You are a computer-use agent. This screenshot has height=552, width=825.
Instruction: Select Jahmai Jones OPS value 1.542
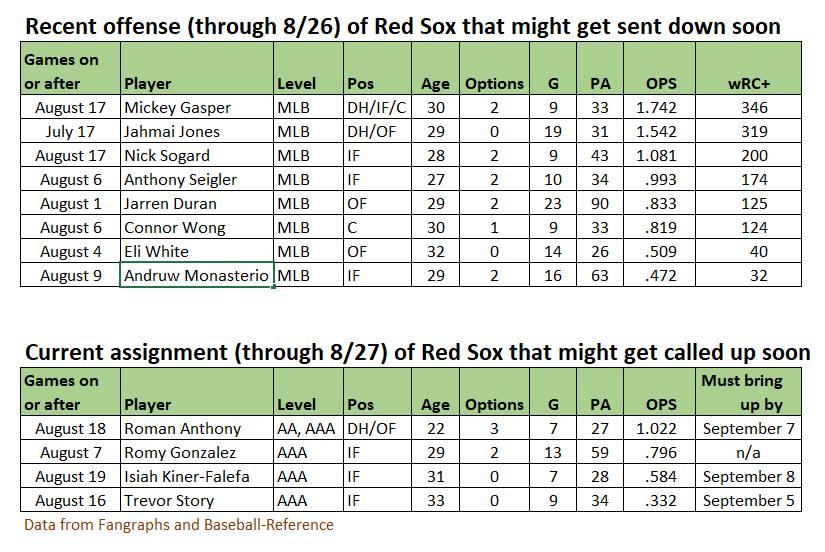659,131
